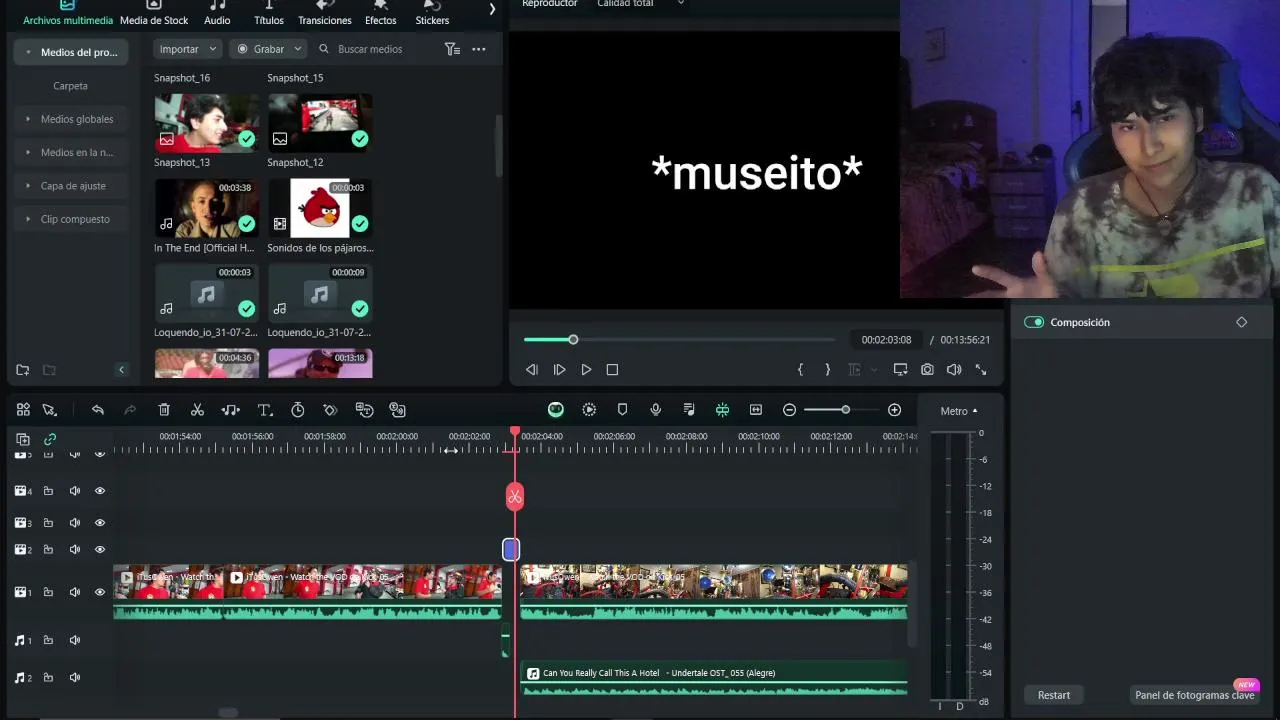This screenshot has height=720, width=1280.
Task: Adjust the preview volume icon
Action: click(954, 370)
